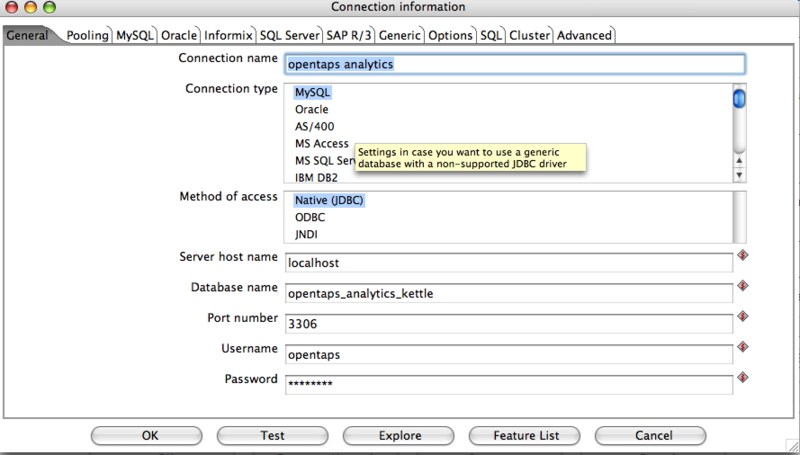
Task: Click the green zoom window button
Action: click(x=49, y=7)
